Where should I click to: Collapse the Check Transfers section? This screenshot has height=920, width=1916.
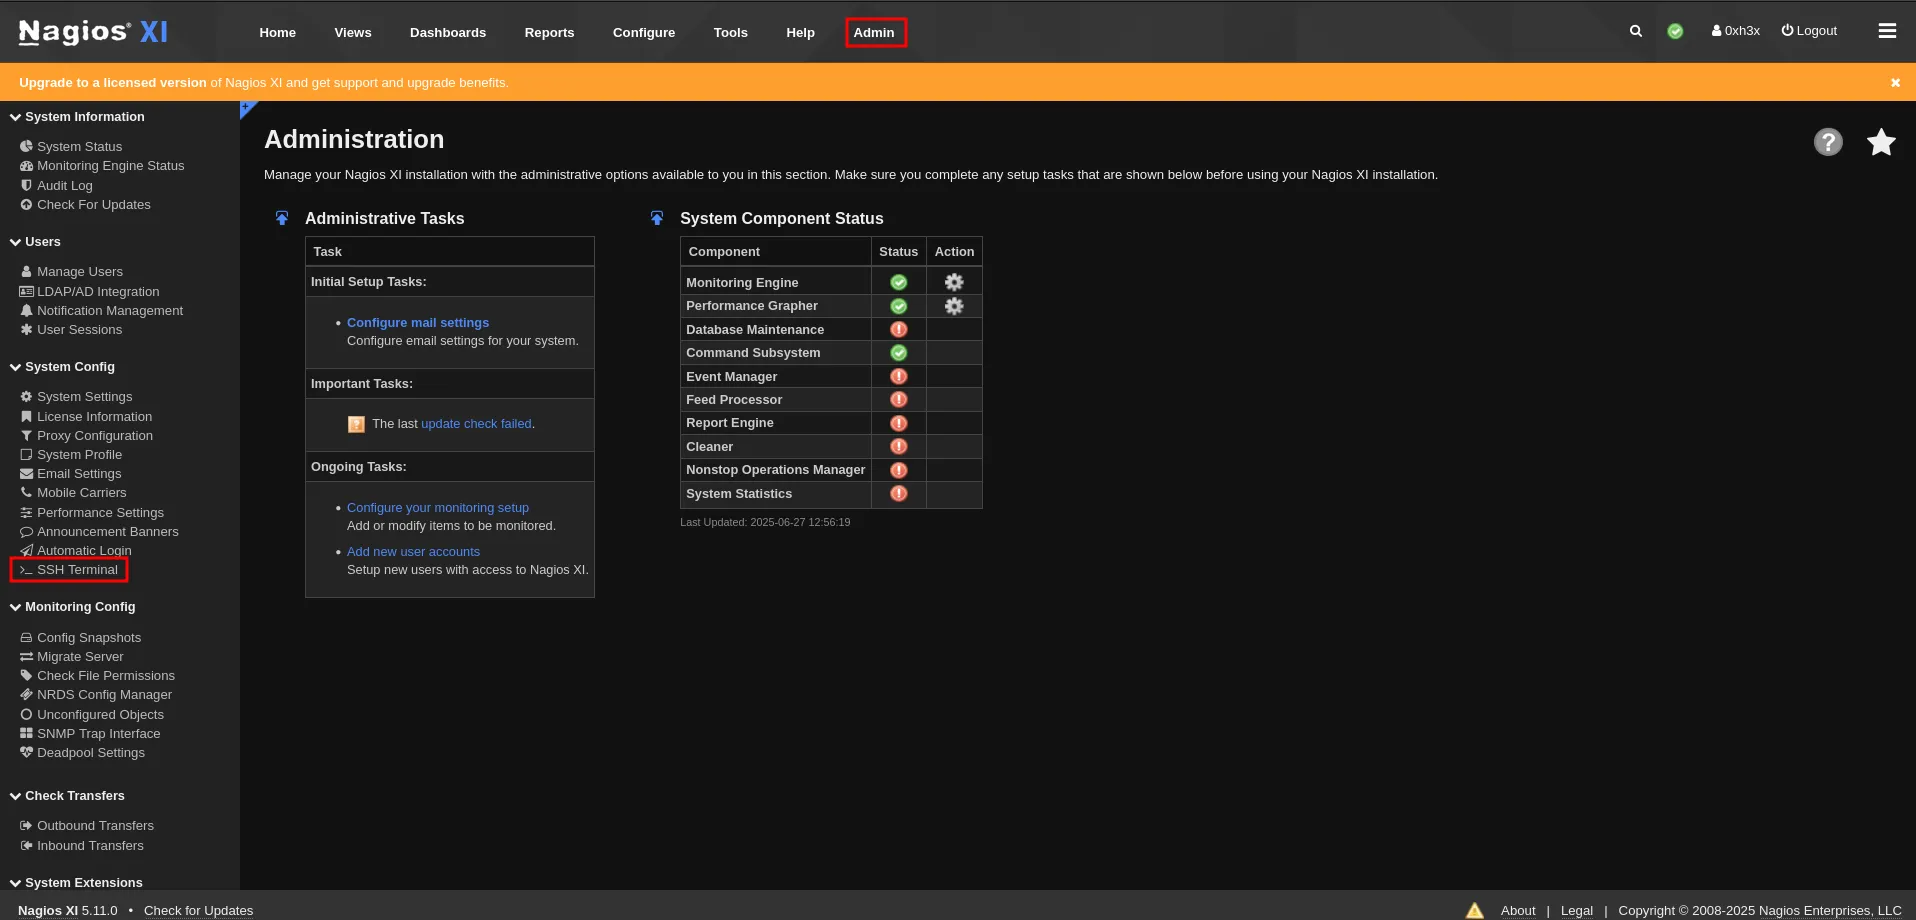coord(67,796)
